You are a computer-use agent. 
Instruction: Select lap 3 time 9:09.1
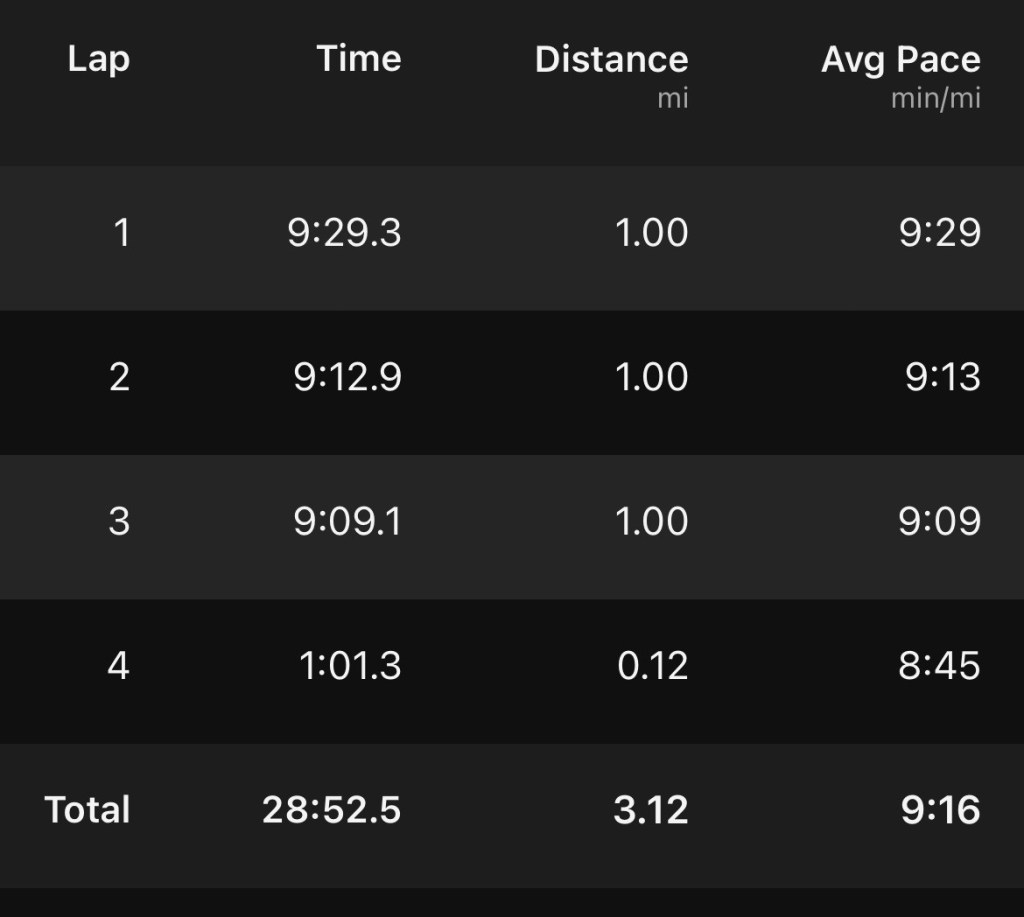[347, 521]
